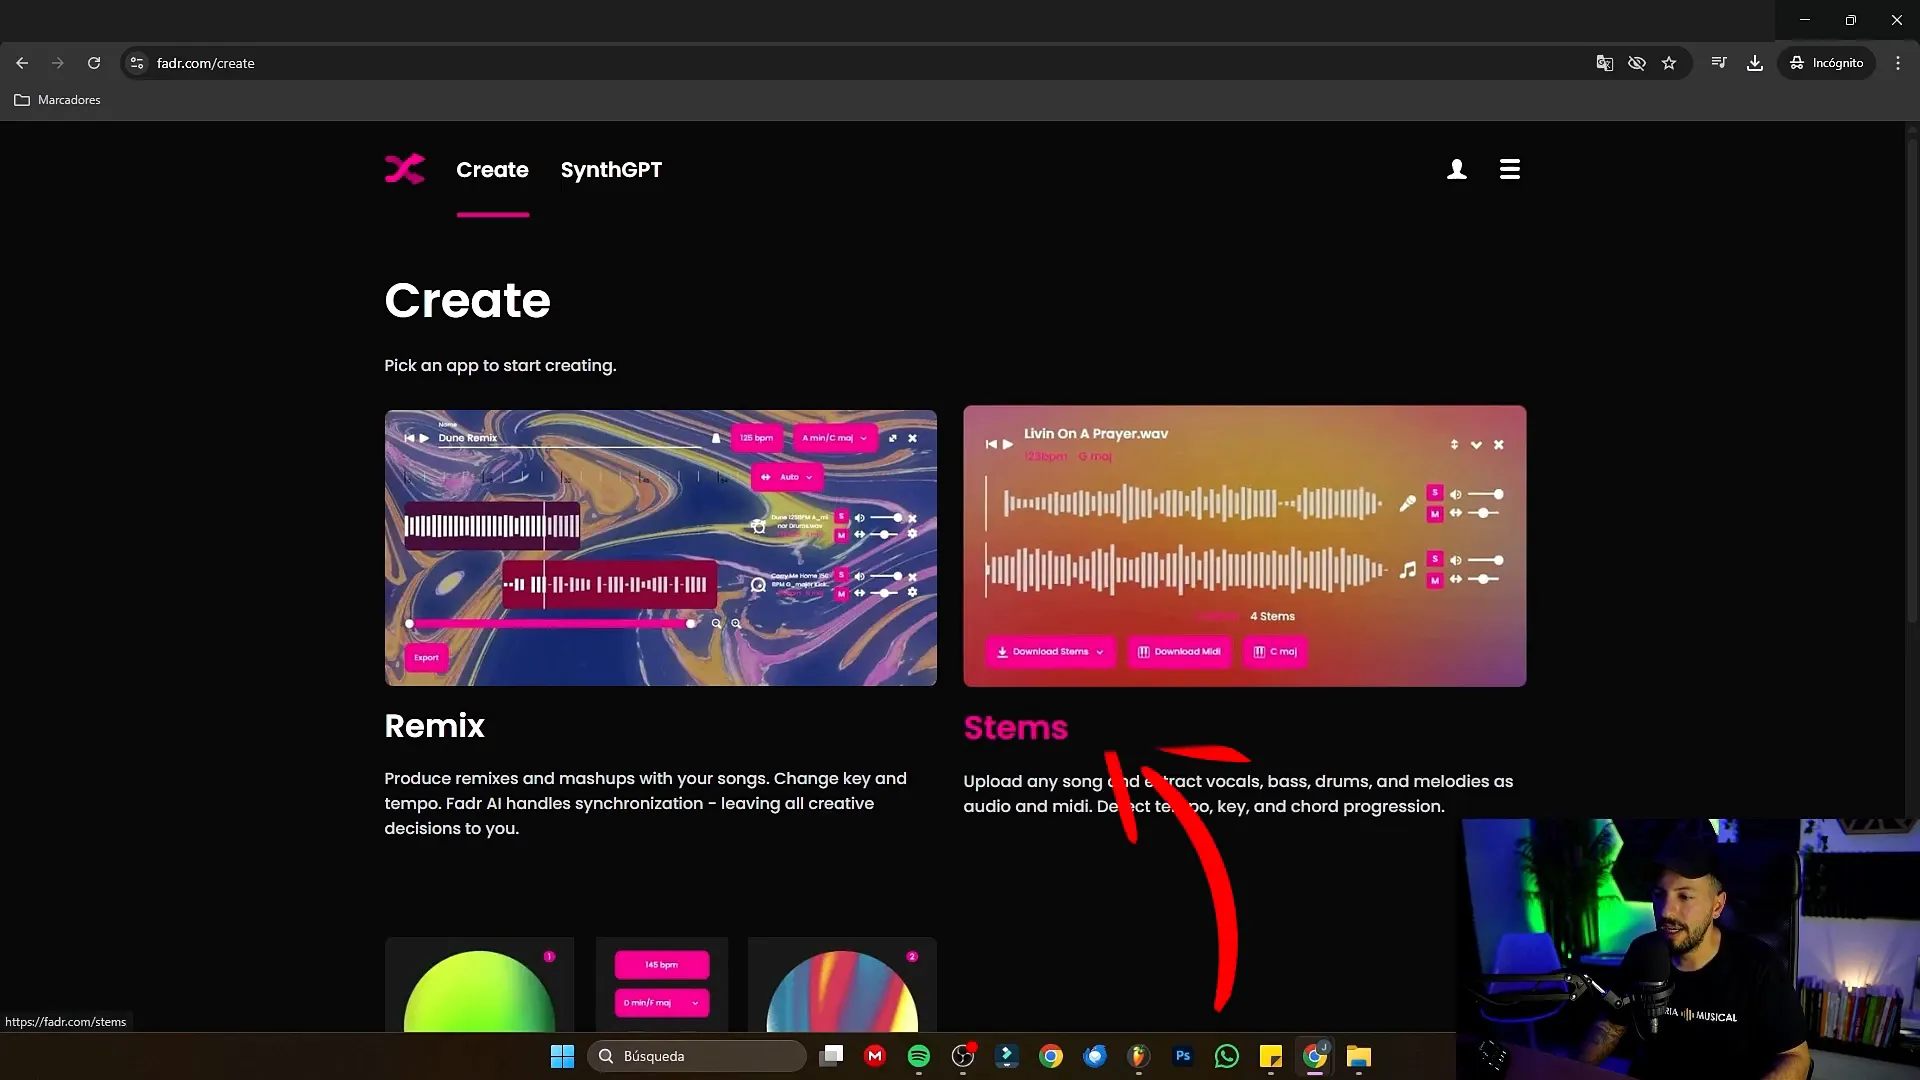Open the Stems app preview thumbnail

(x=1245, y=546)
